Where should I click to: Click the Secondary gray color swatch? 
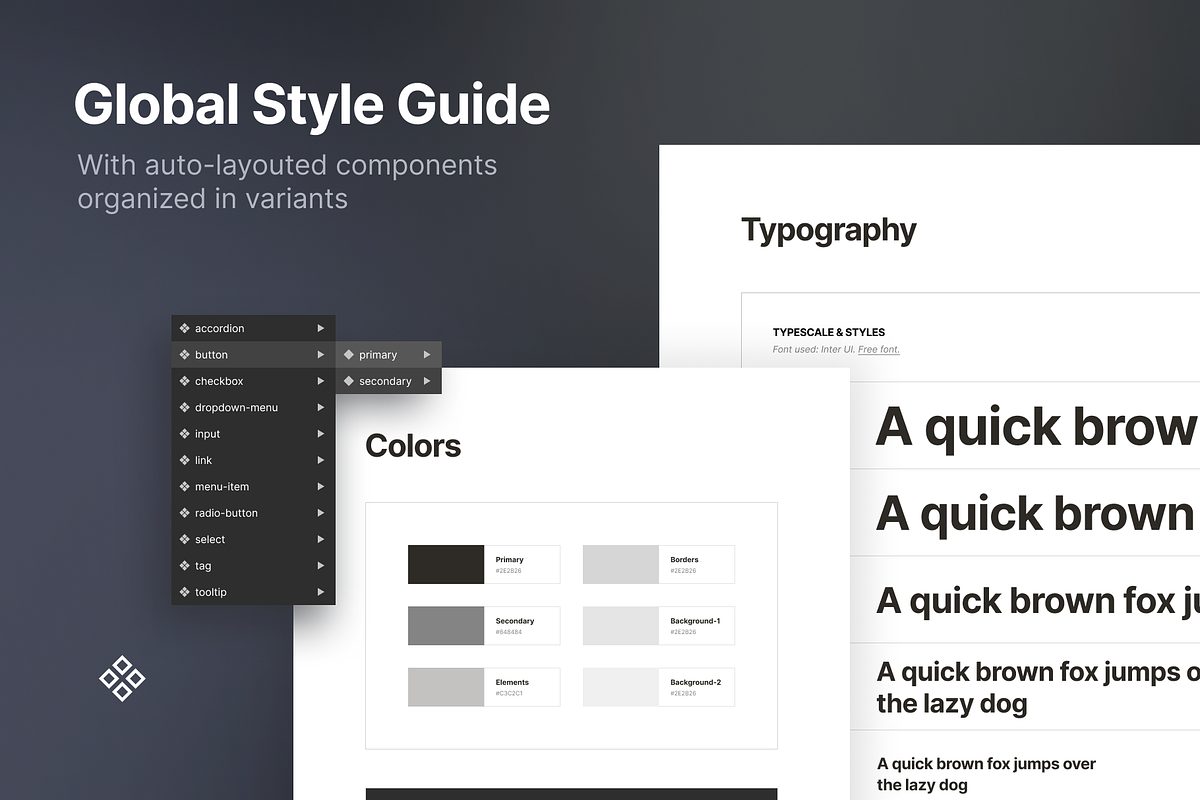446,626
